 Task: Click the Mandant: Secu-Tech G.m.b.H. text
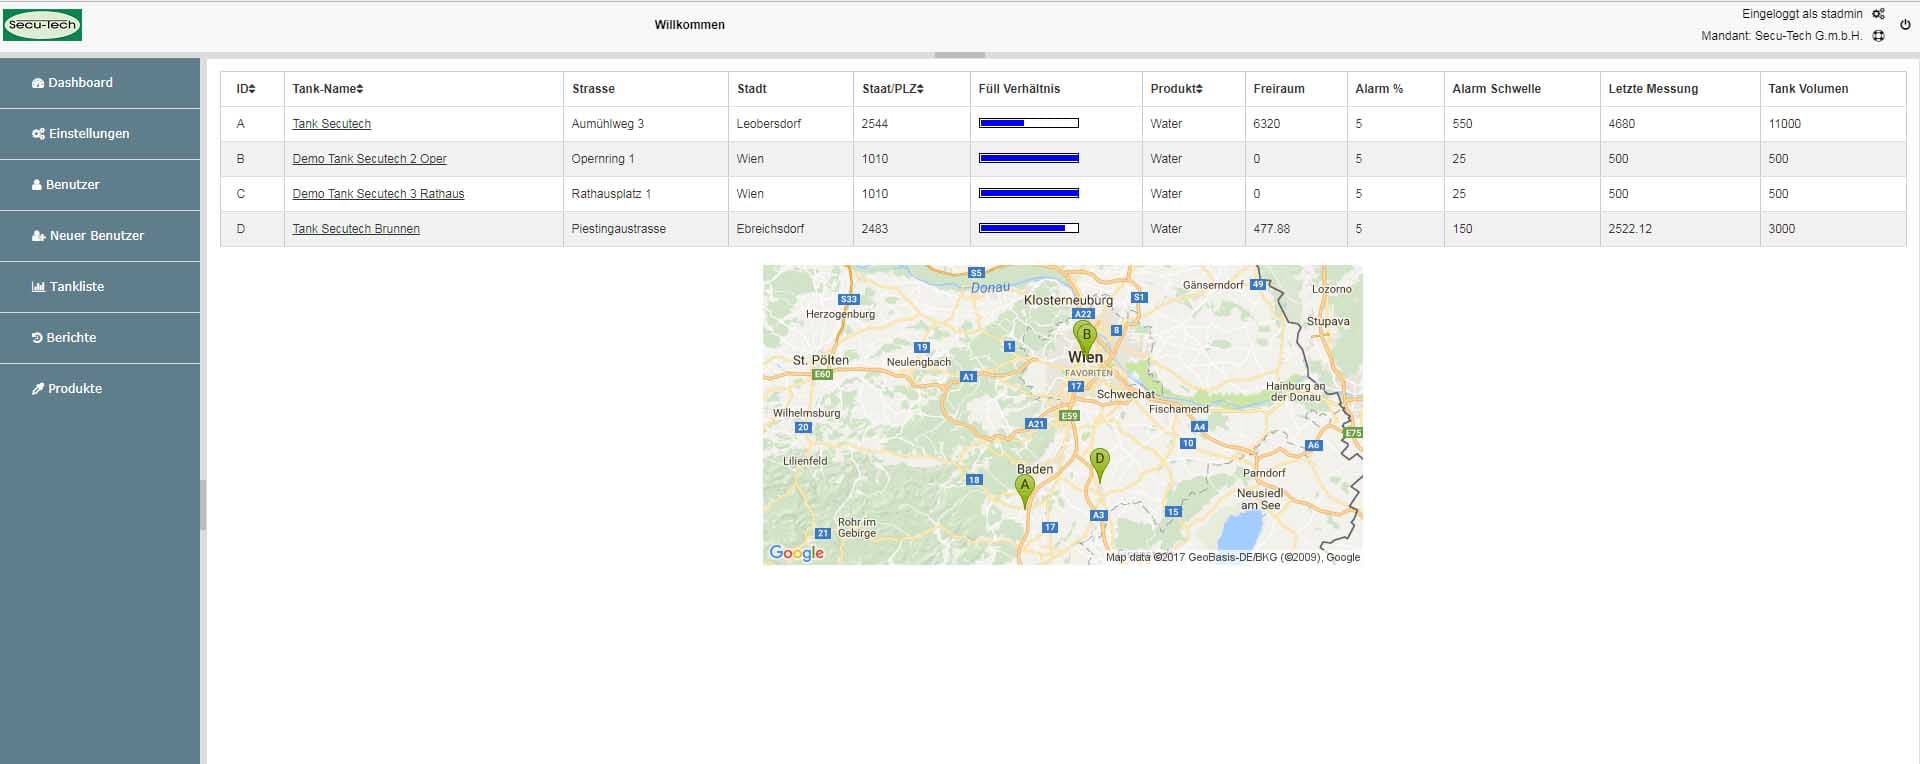click(x=1781, y=36)
